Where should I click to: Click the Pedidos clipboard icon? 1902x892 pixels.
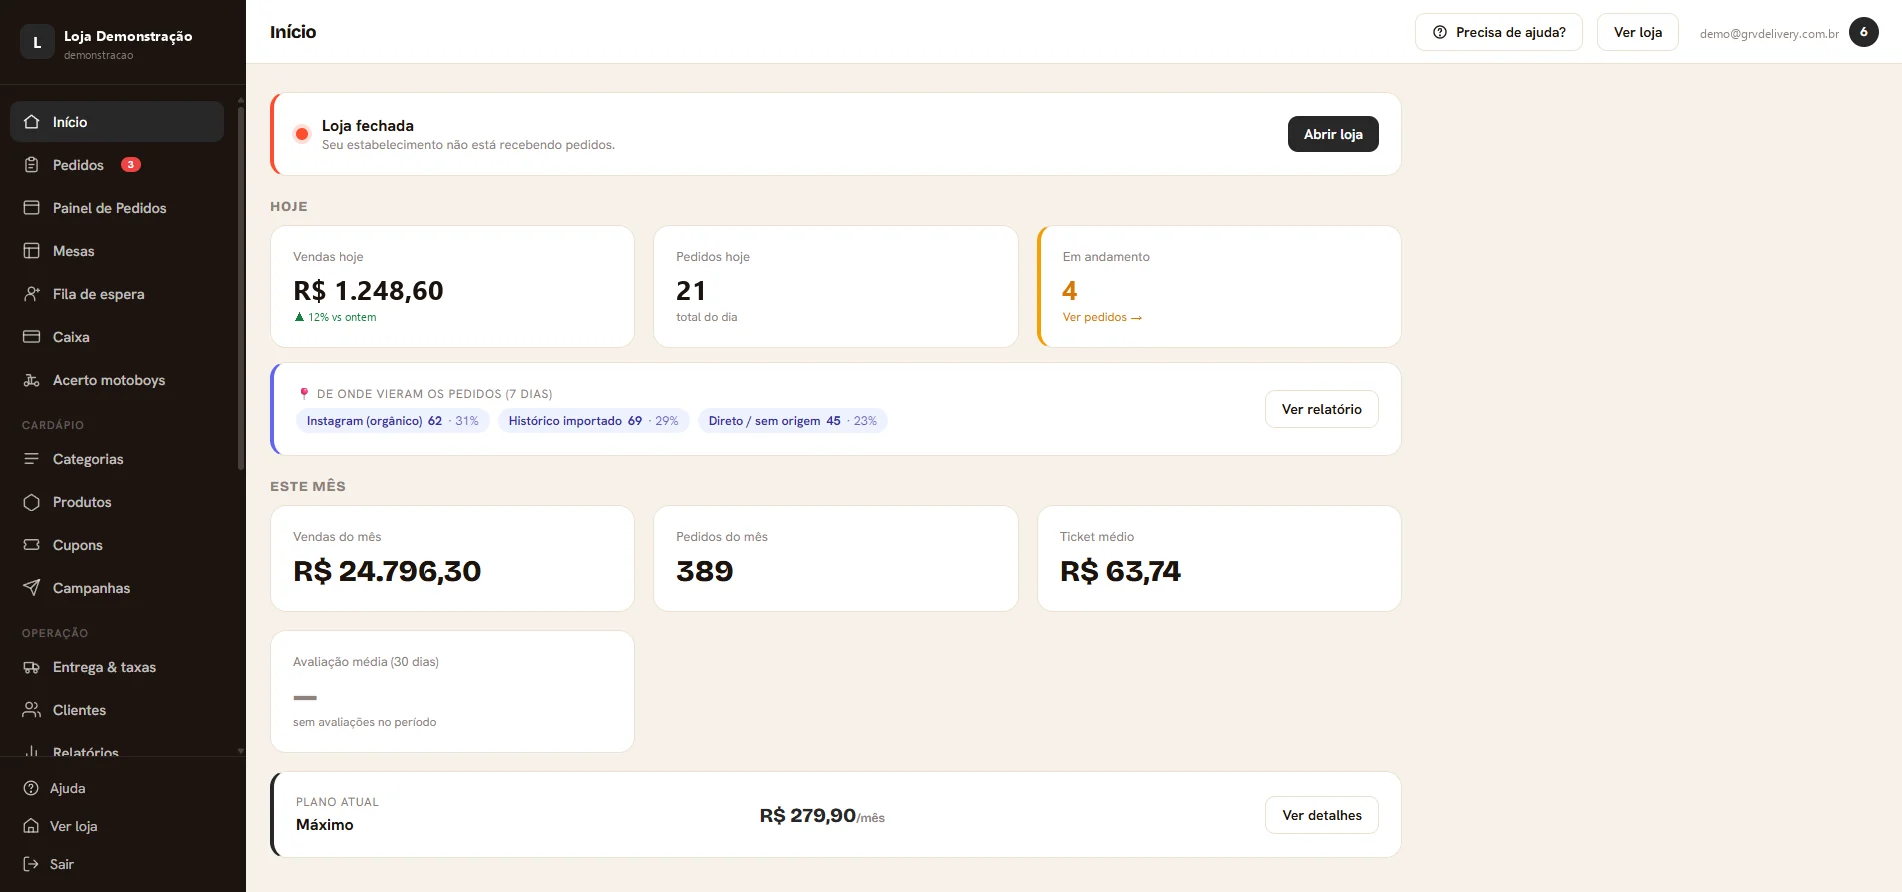(32, 165)
